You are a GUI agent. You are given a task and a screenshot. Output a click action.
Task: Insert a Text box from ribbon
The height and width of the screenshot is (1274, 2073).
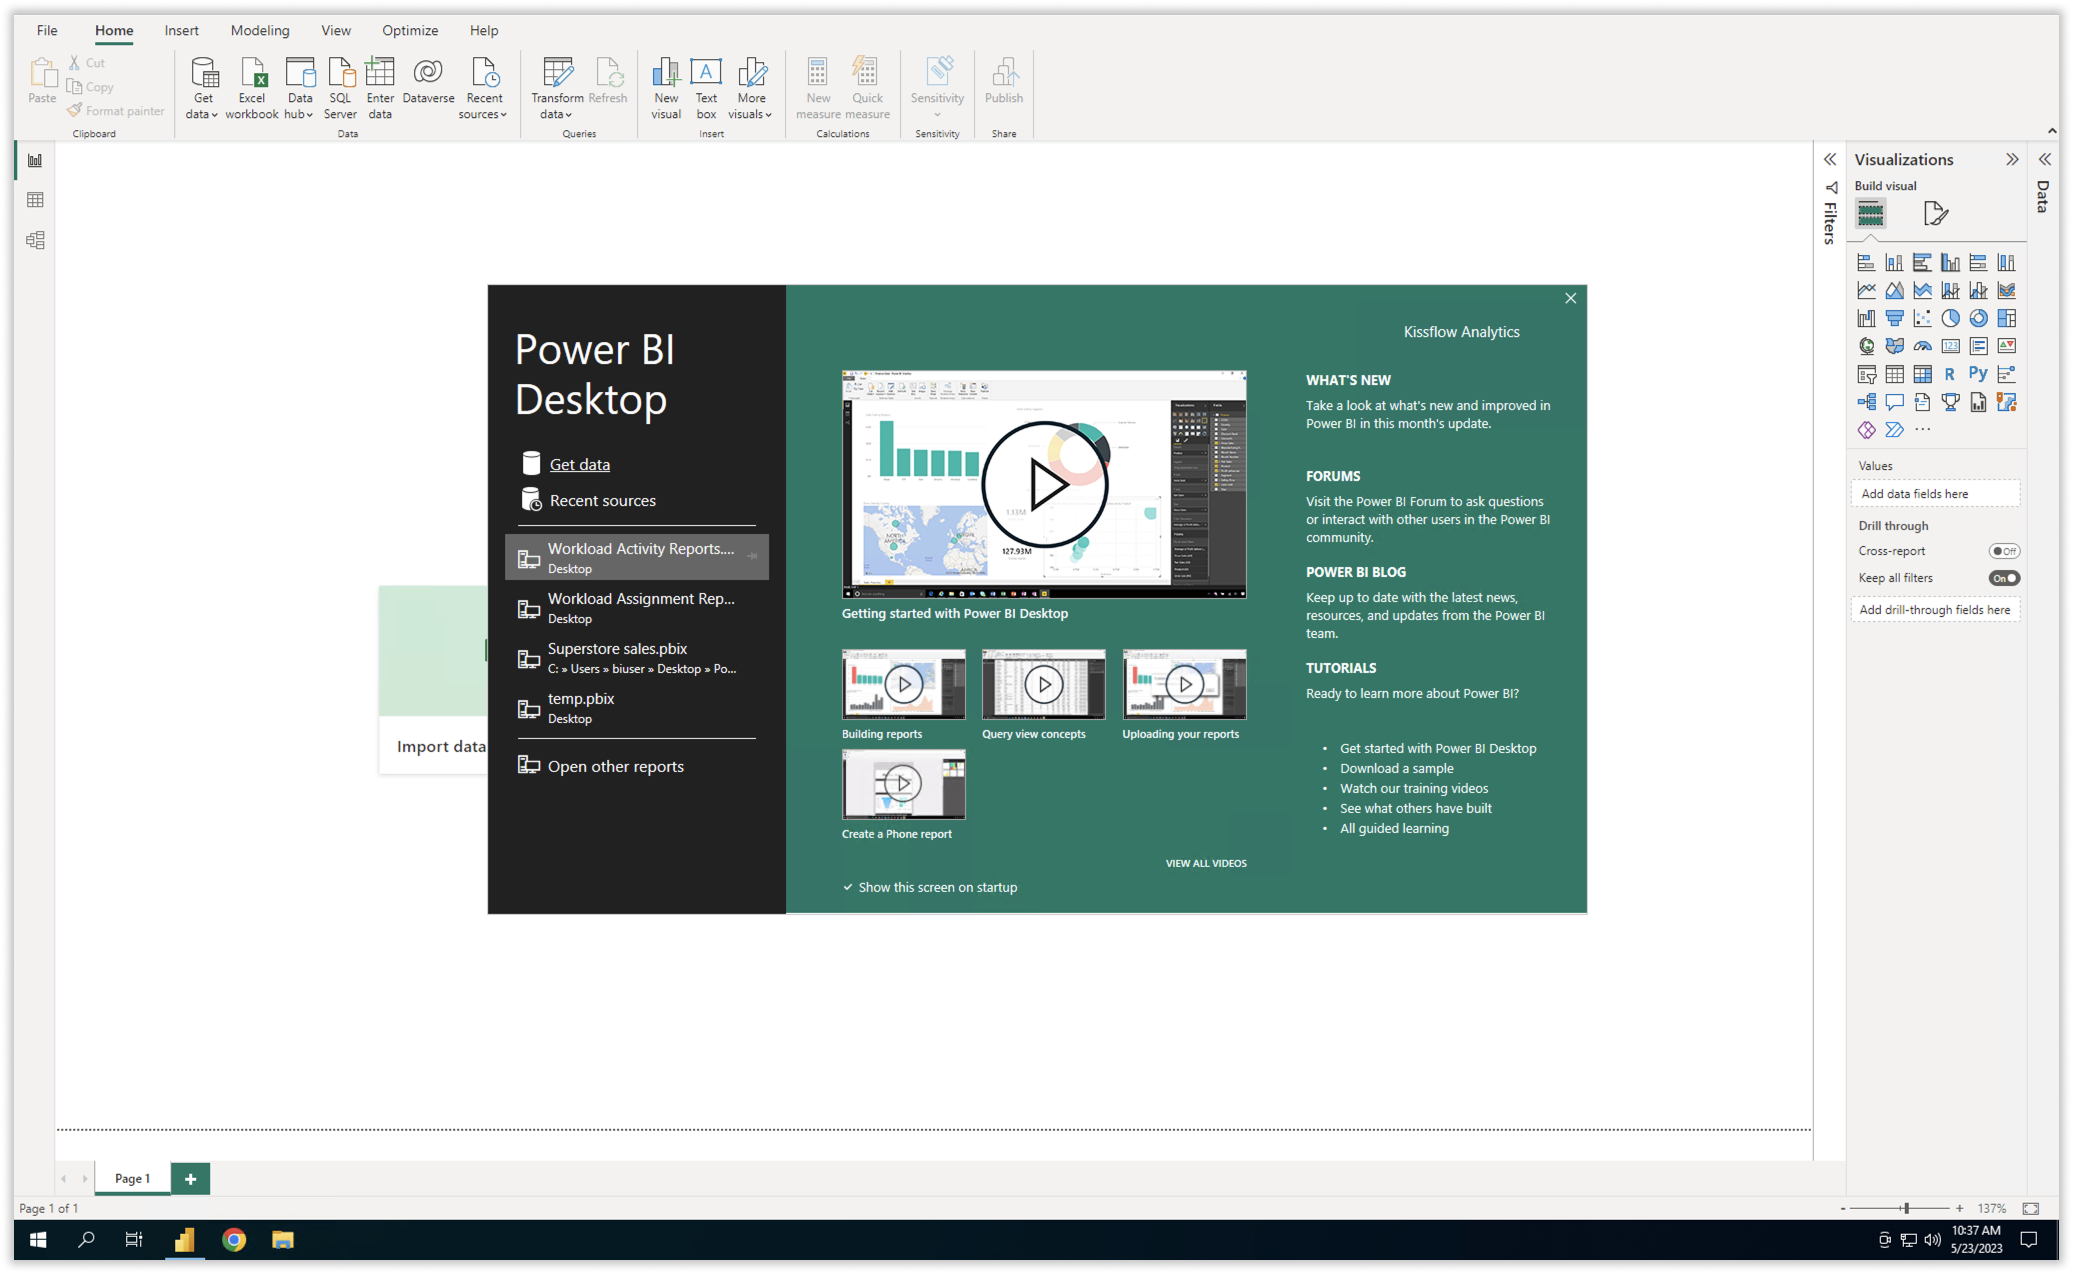[x=706, y=88]
